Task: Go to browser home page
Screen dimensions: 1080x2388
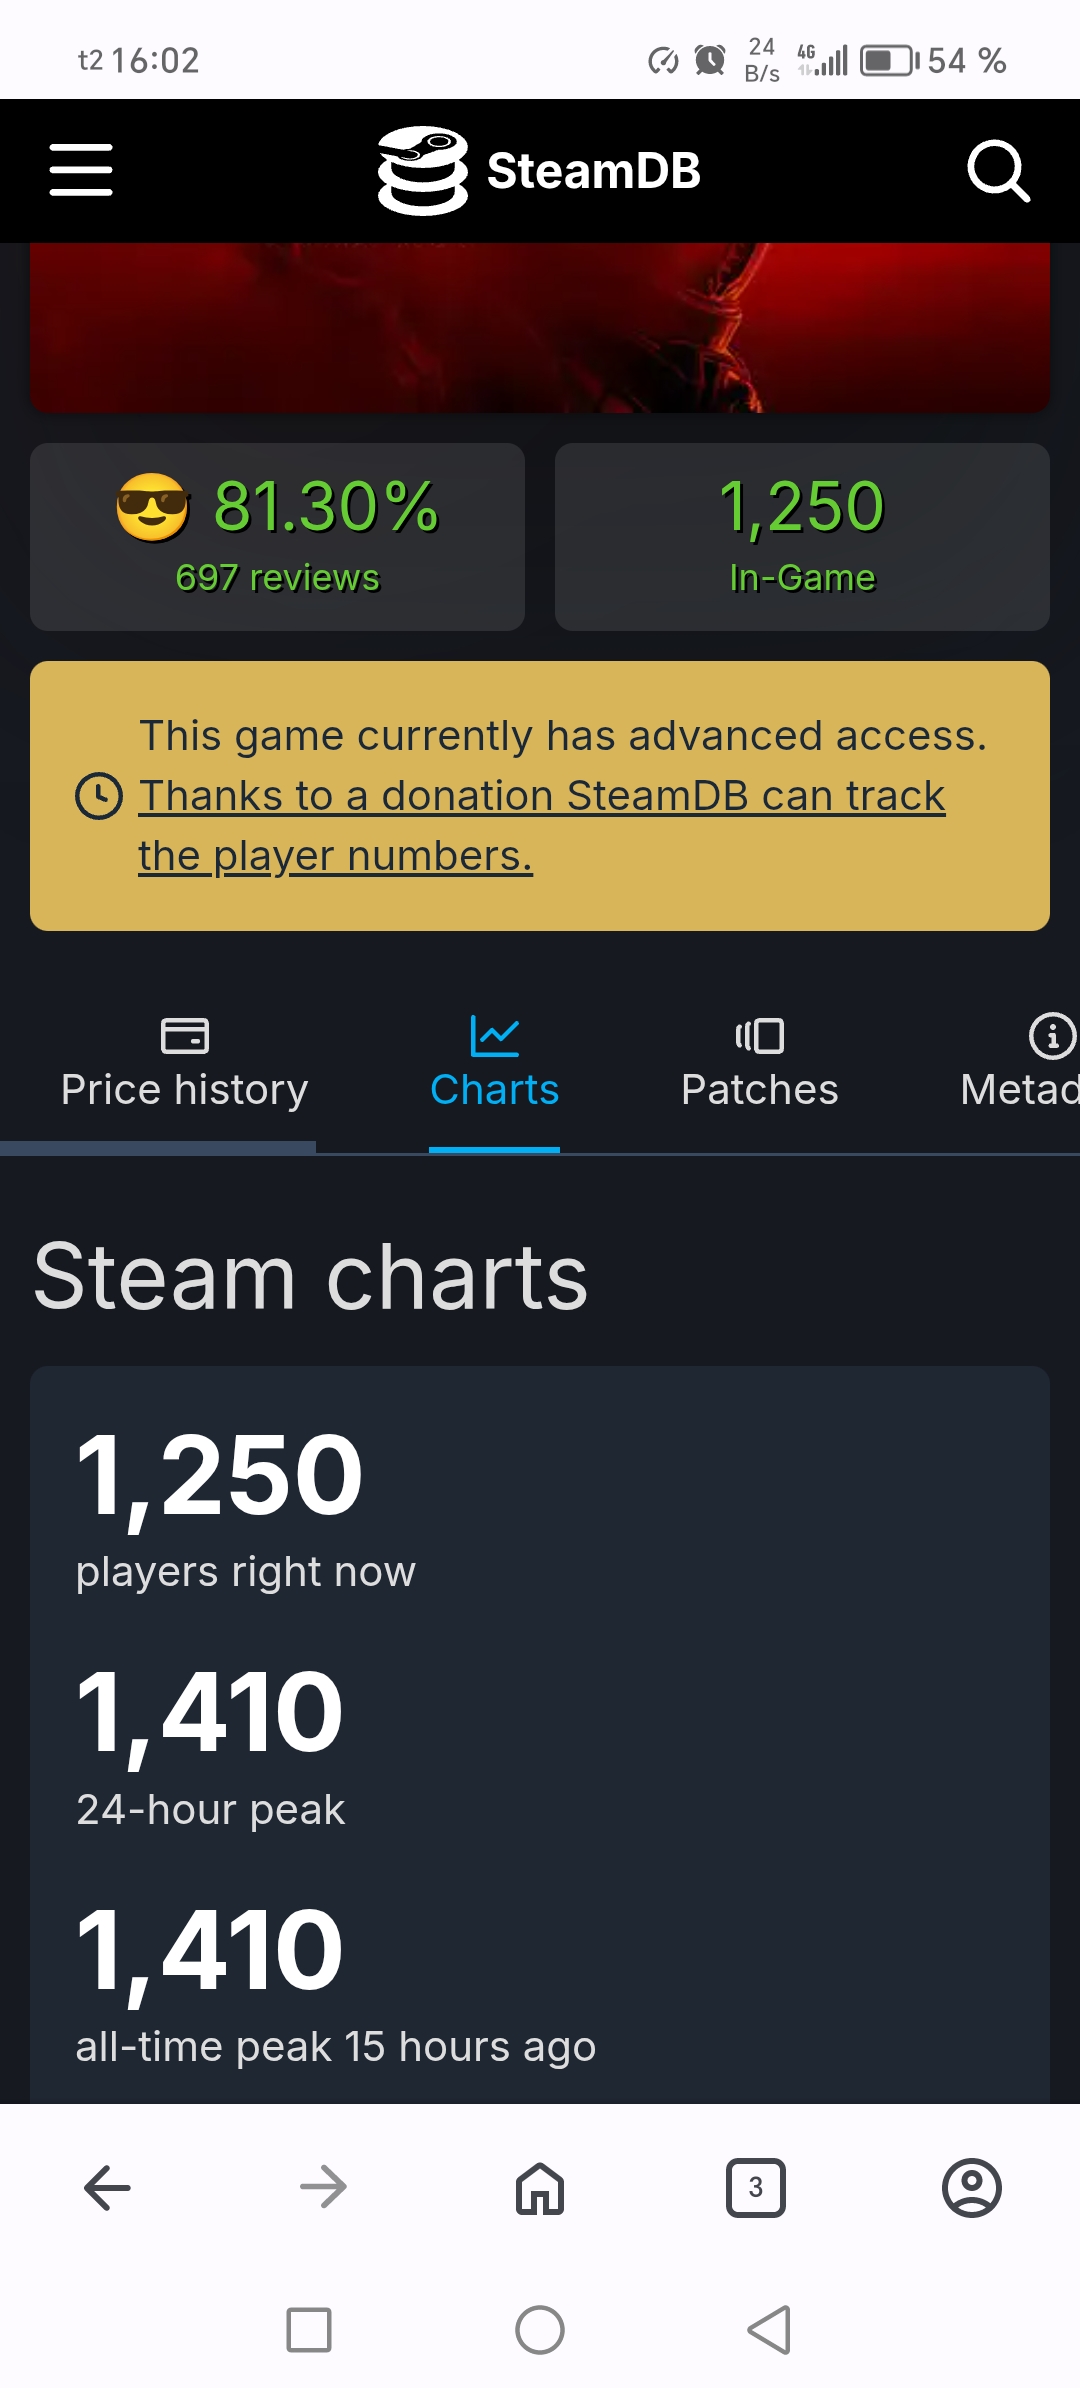Action: pyautogui.click(x=540, y=2187)
